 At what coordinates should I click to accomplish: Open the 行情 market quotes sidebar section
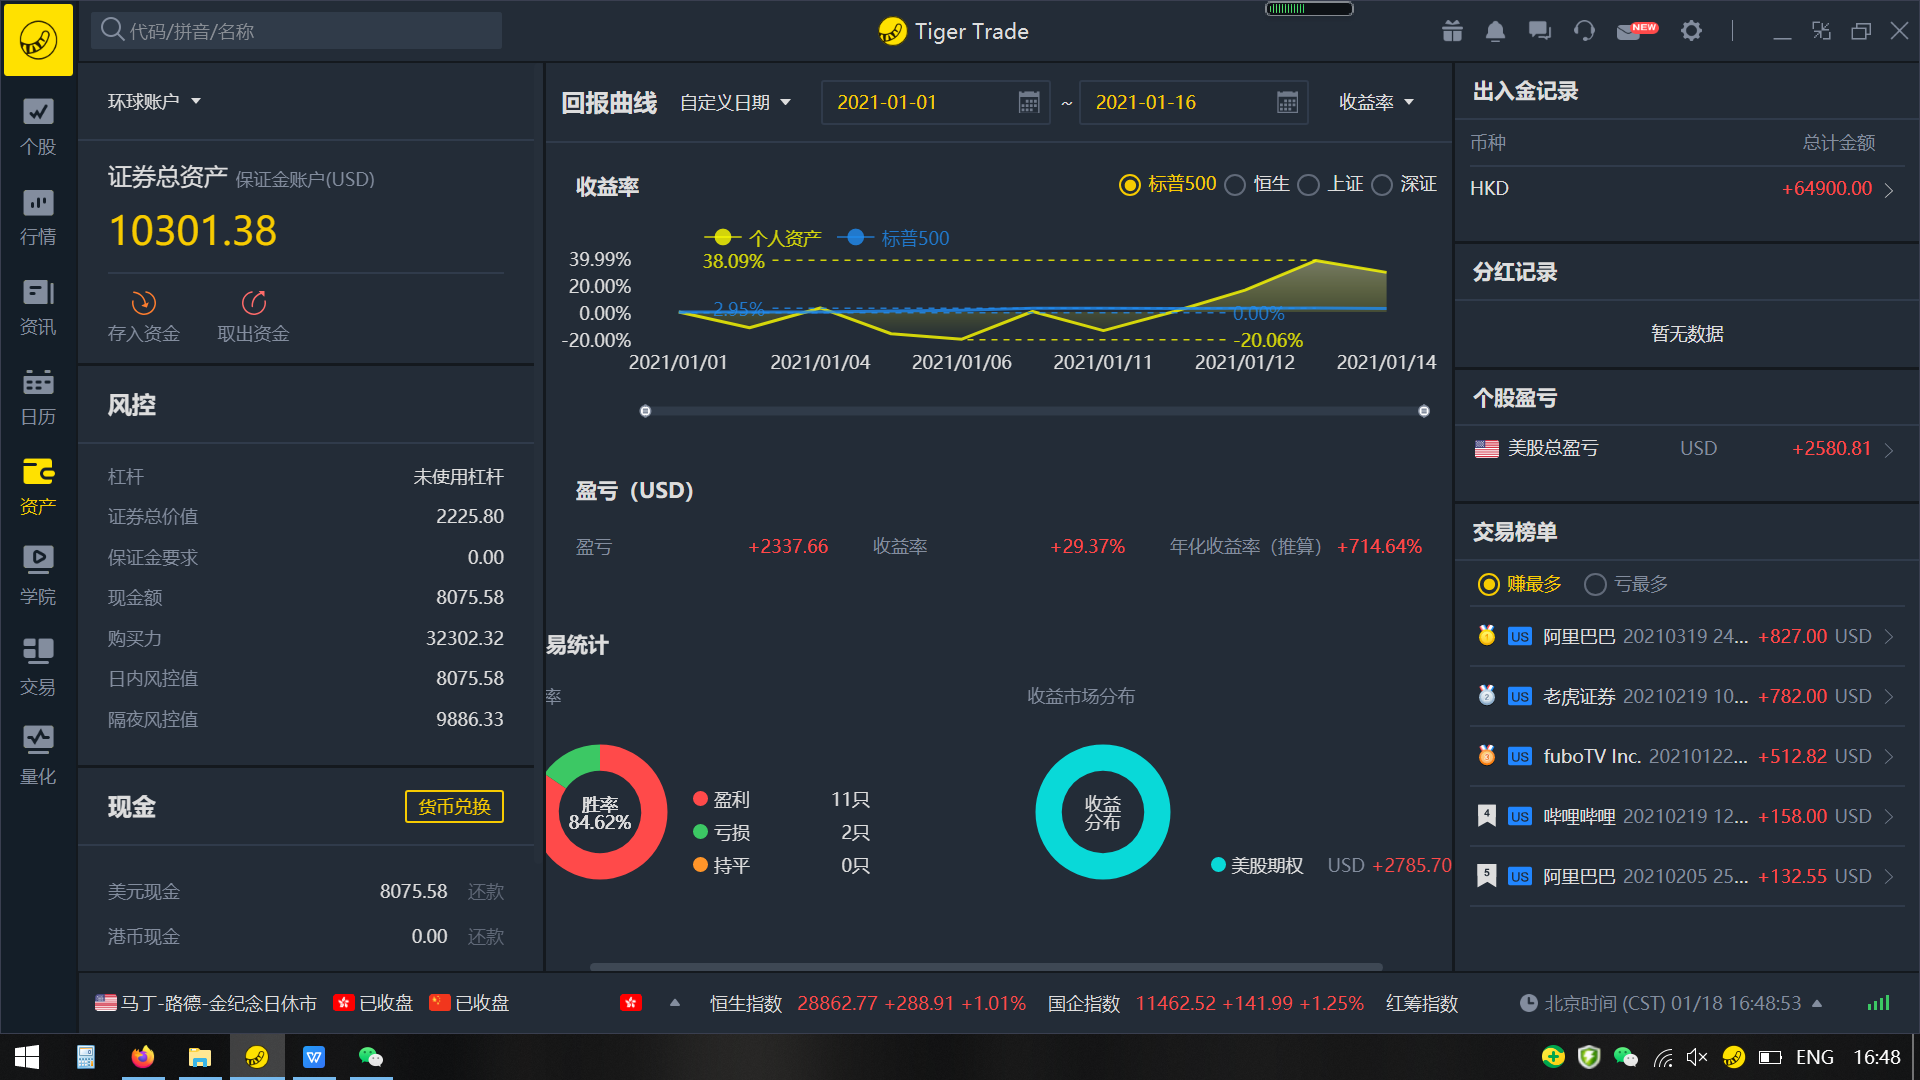pyautogui.click(x=38, y=217)
